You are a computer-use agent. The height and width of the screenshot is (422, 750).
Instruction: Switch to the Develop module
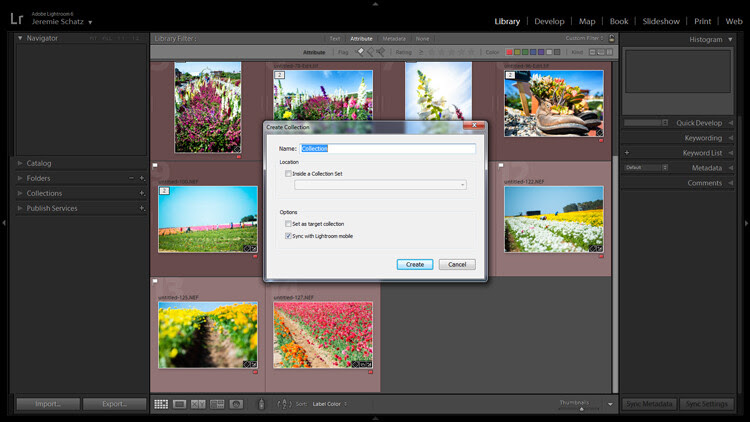[x=549, y=22]
